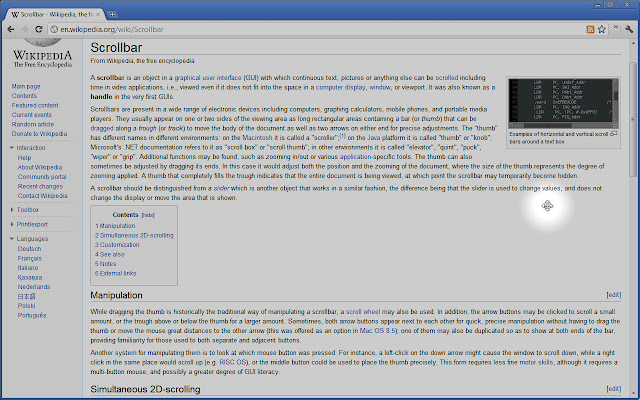Open Donate to Wikipedia link
The height and width of the screenshot is (400, 640).
39,134
